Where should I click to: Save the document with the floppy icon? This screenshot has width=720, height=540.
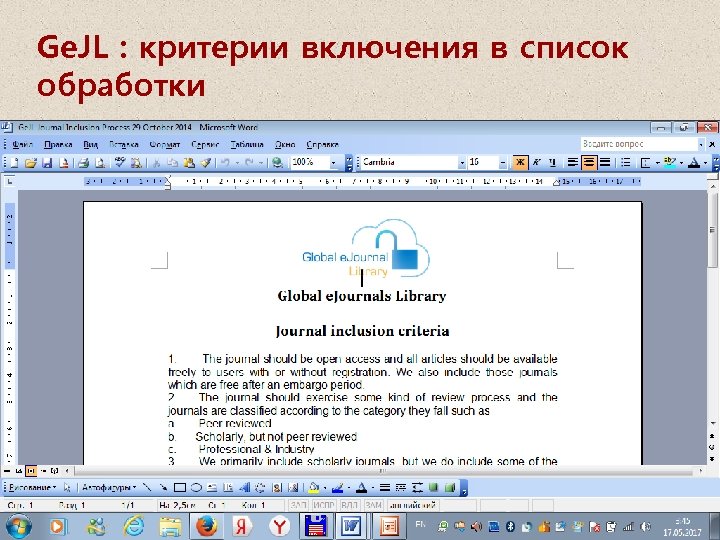(x=47, y=162)
